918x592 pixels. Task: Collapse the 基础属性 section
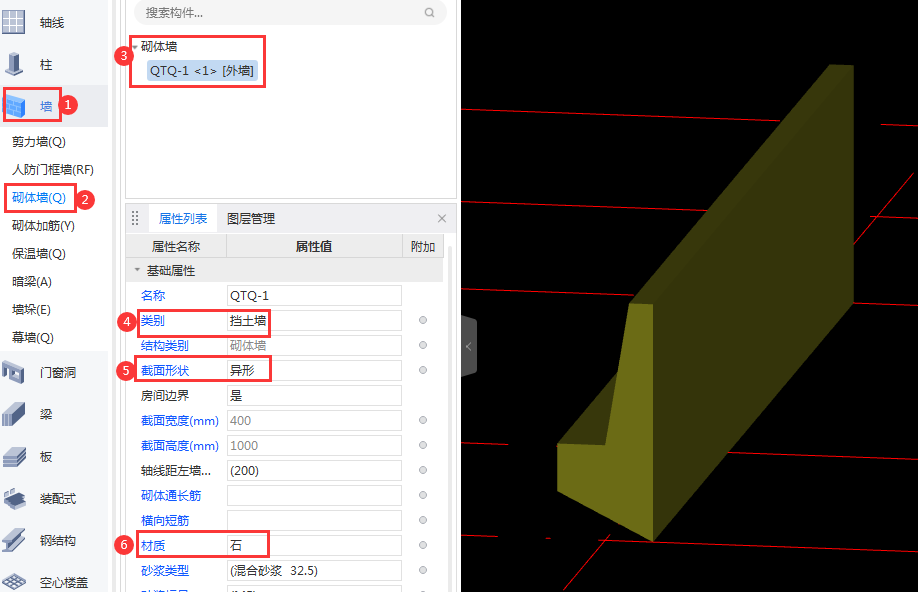coord(138,270)
